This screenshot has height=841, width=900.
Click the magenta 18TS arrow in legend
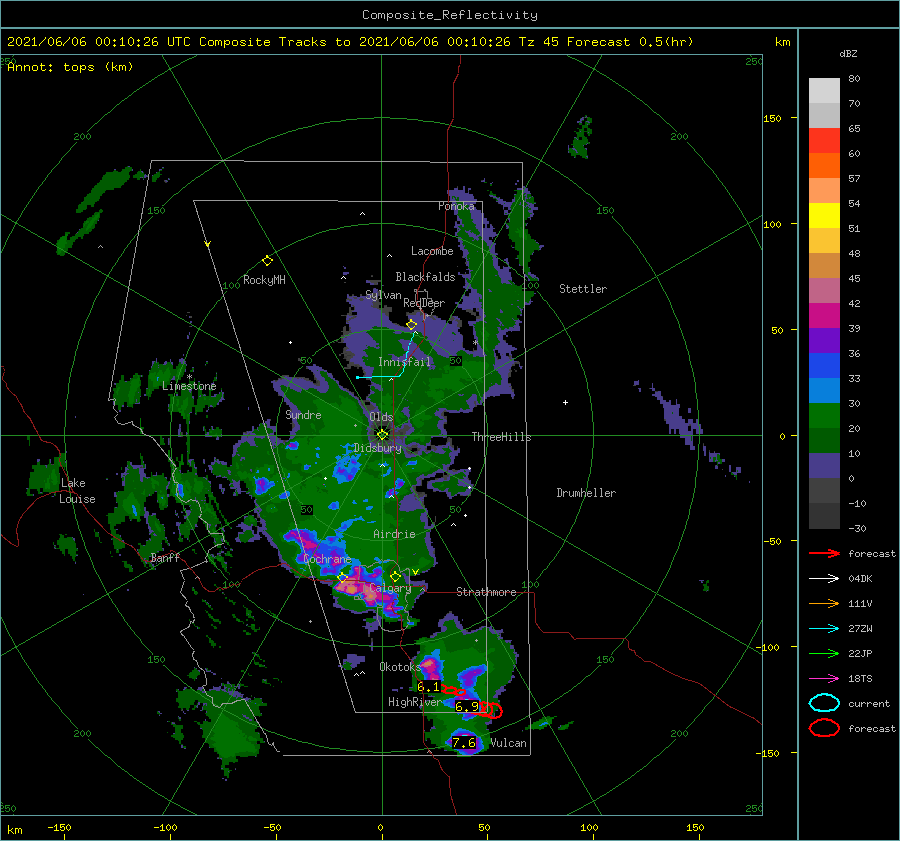[x=824, y=679]
